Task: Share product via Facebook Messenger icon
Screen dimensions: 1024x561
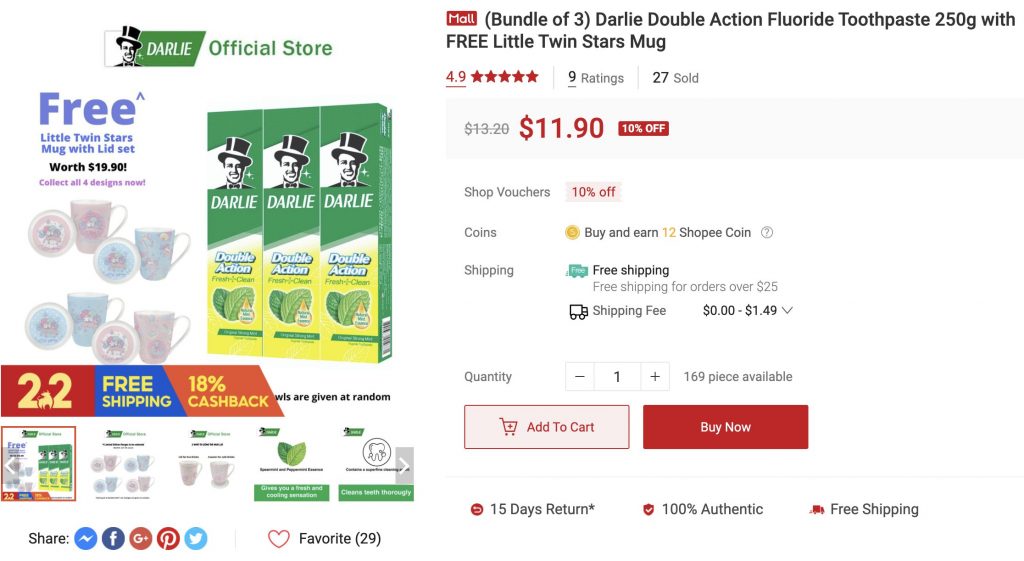Action: pyautogui.click(x=86, y=539)
